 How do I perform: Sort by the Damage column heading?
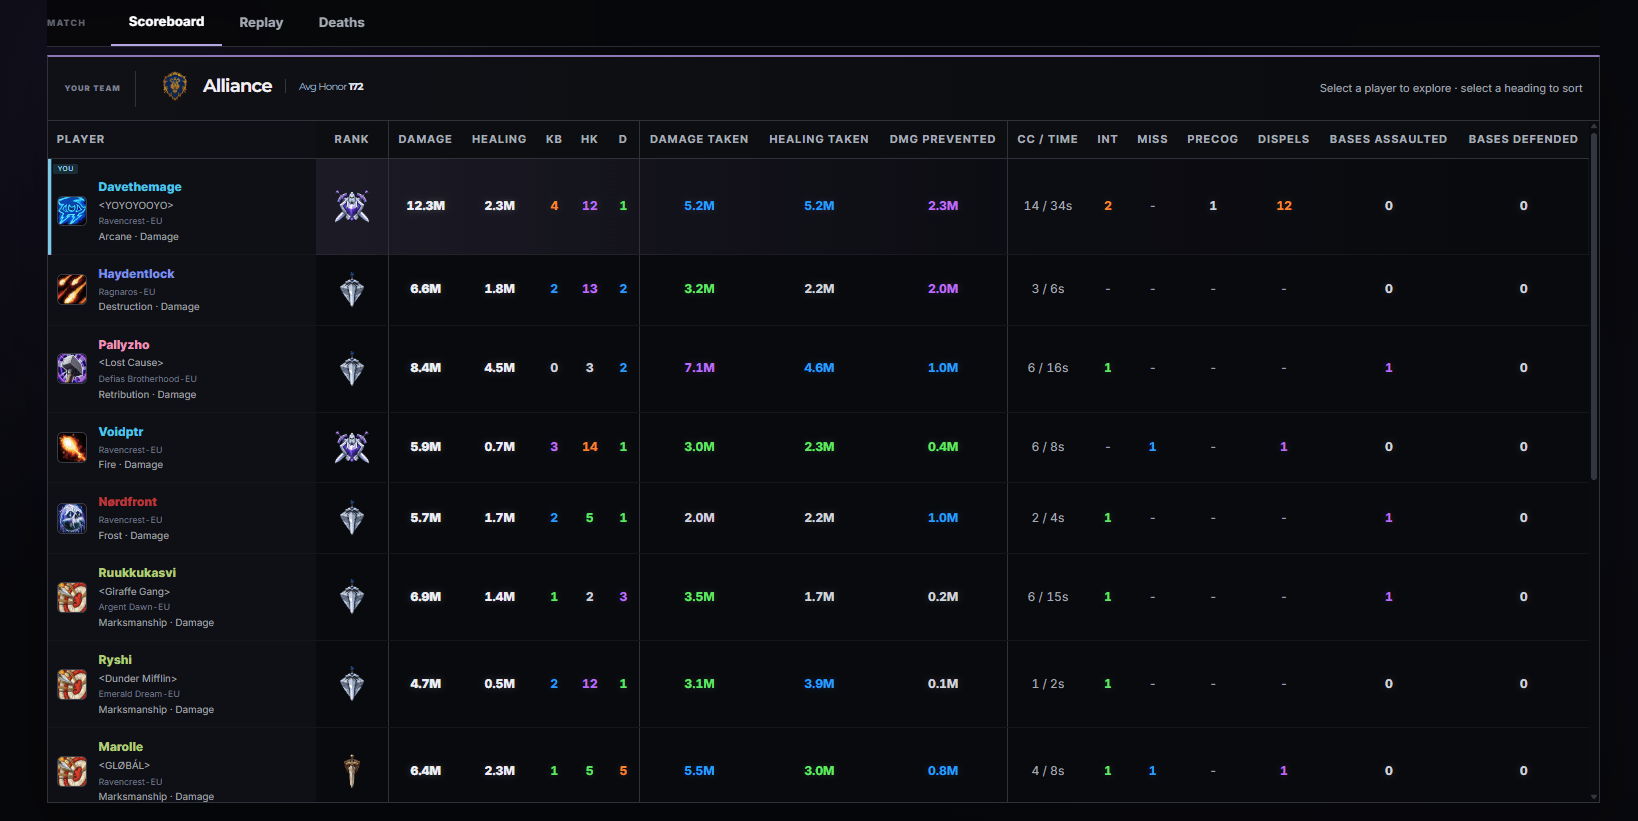tap(425, 139)
